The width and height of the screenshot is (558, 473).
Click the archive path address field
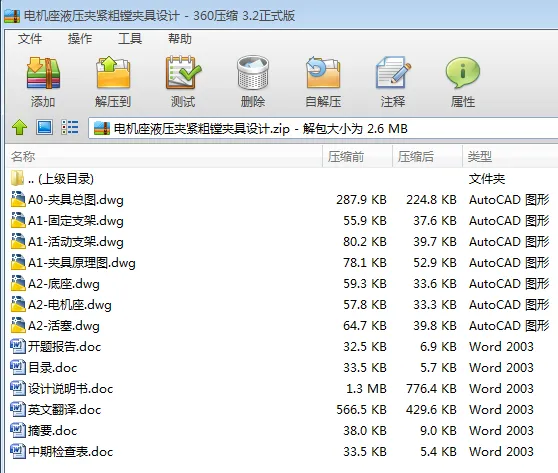tap(323, 128)
